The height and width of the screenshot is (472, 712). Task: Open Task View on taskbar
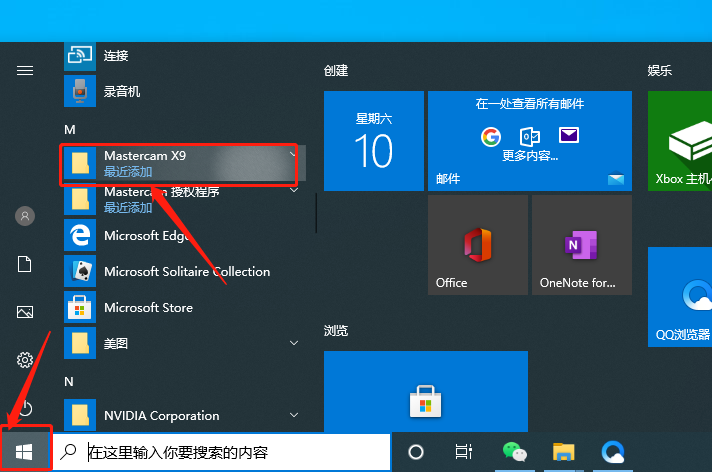pos(464,452)
